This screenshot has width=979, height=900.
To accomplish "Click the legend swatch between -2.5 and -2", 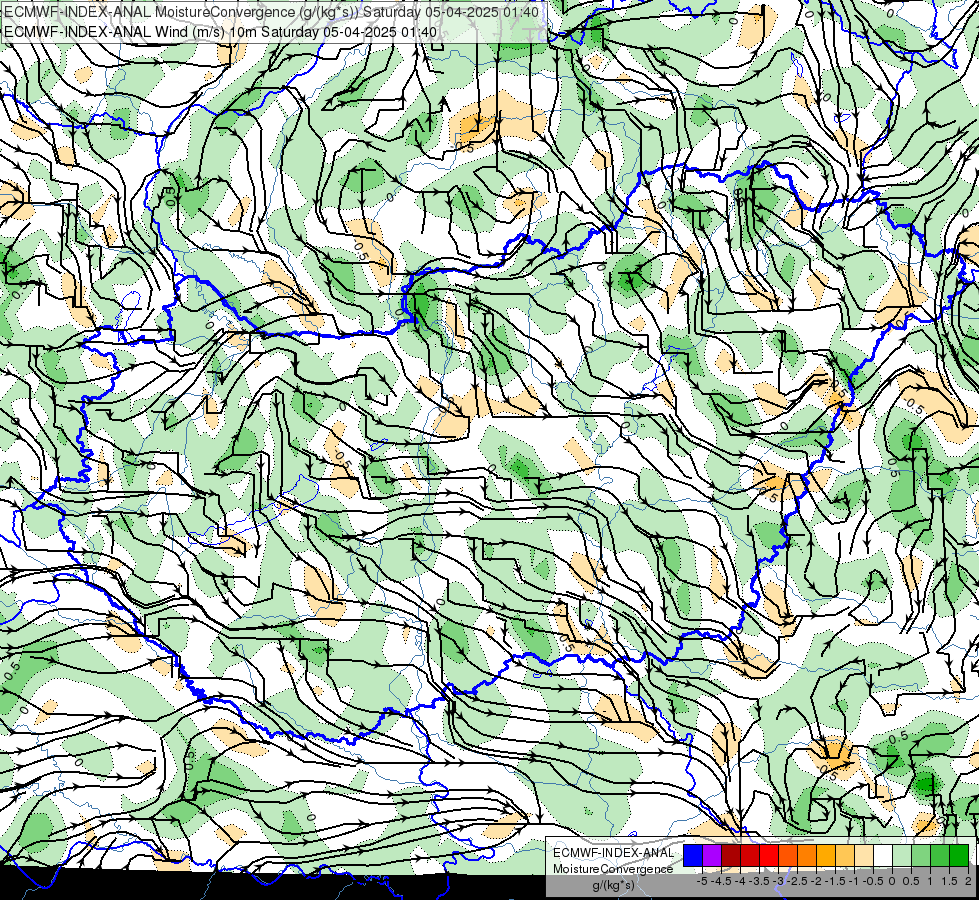I will pos(807,856).
